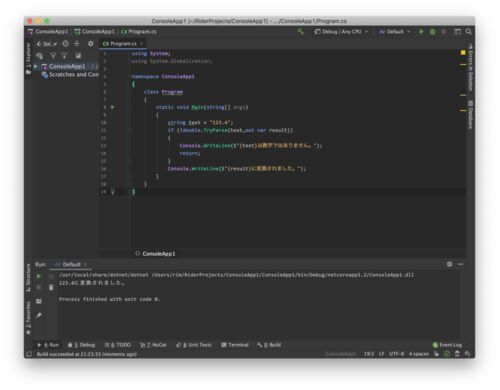Click the ConsoleApp1 namespace breadcrumb below editor
The width and height of the screenshot is (500, 390).
155,254
